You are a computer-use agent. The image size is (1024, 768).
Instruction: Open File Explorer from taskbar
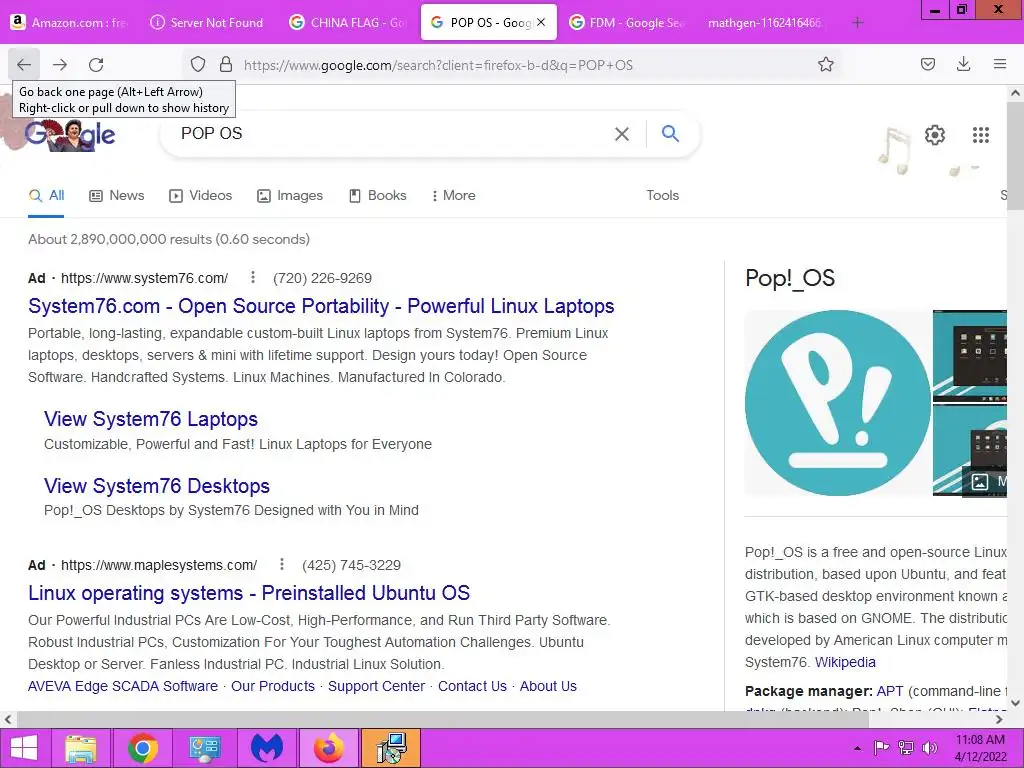click(x=80, y=748)
